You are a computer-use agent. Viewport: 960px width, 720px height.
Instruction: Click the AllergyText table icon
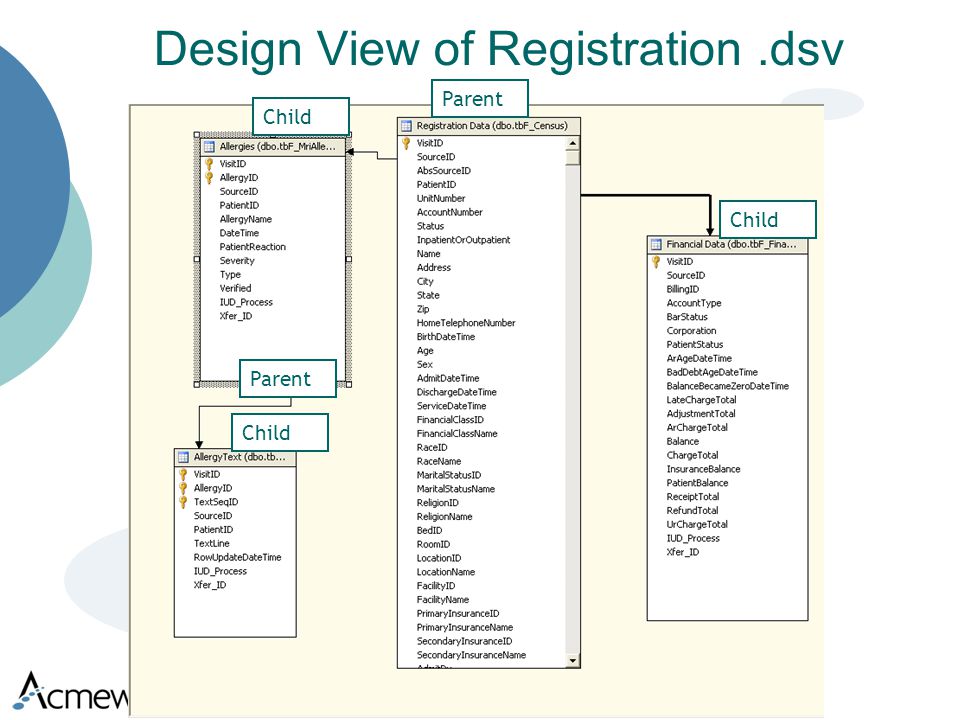tap(183, 457)
